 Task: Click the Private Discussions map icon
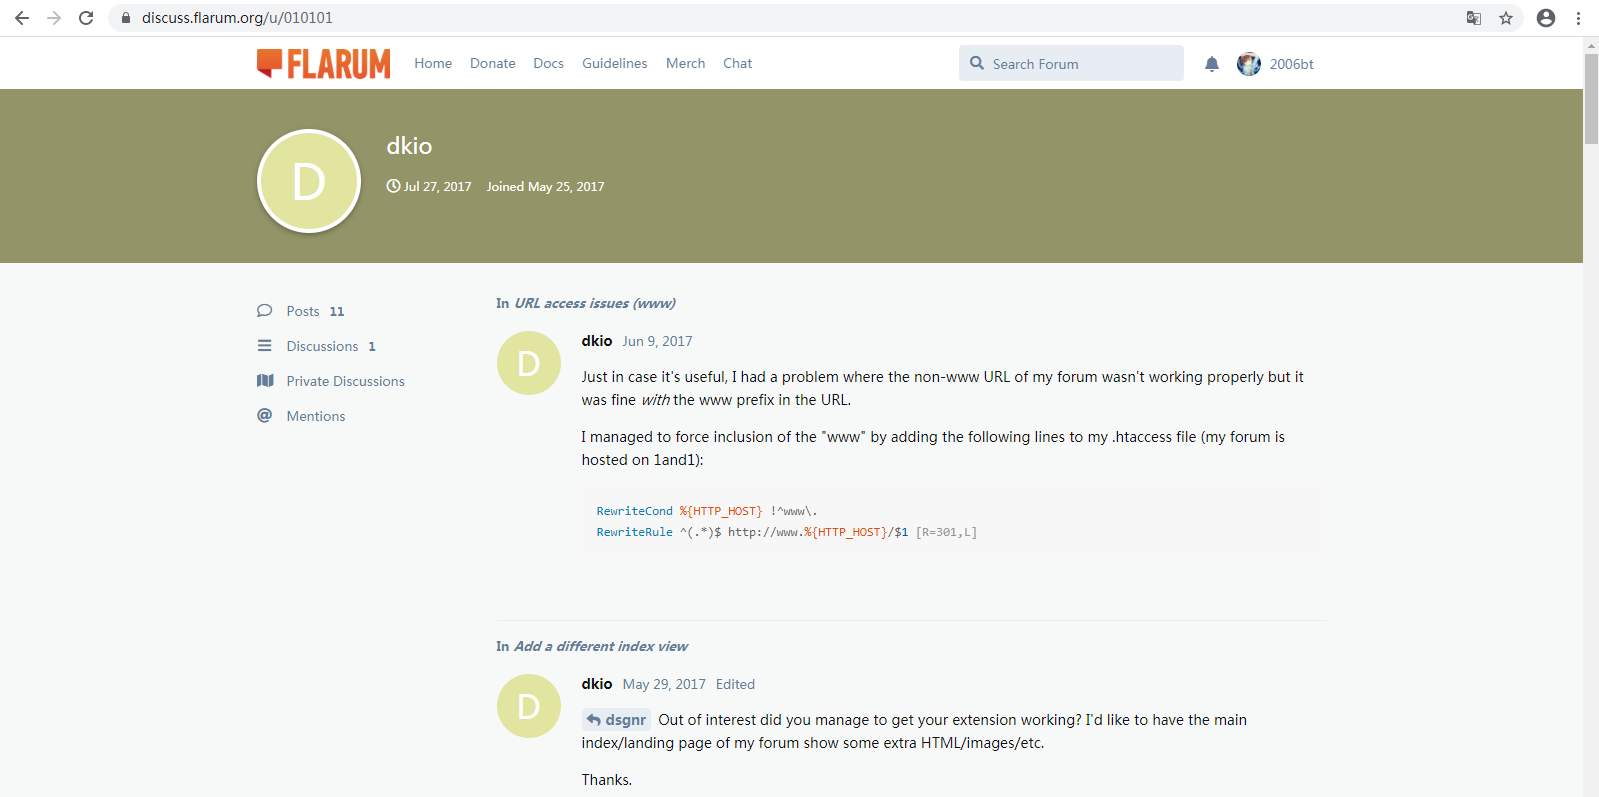[265, 381]
